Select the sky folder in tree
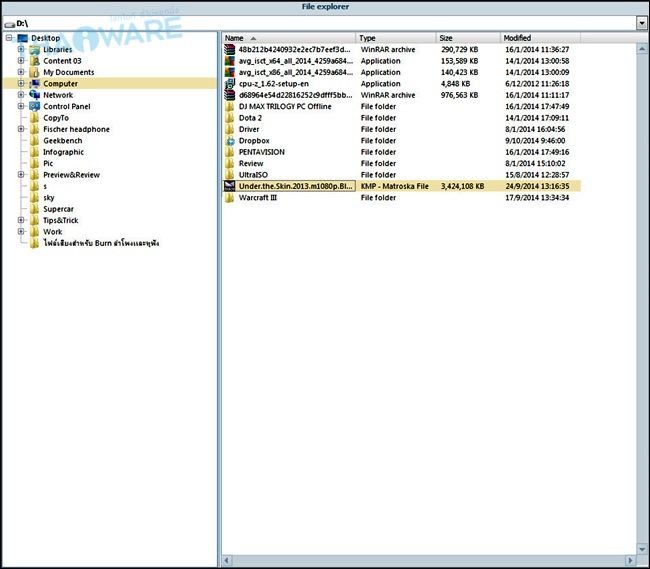Image resolution: width=650 pixels, height=569 pixels. tap(49, 198)
